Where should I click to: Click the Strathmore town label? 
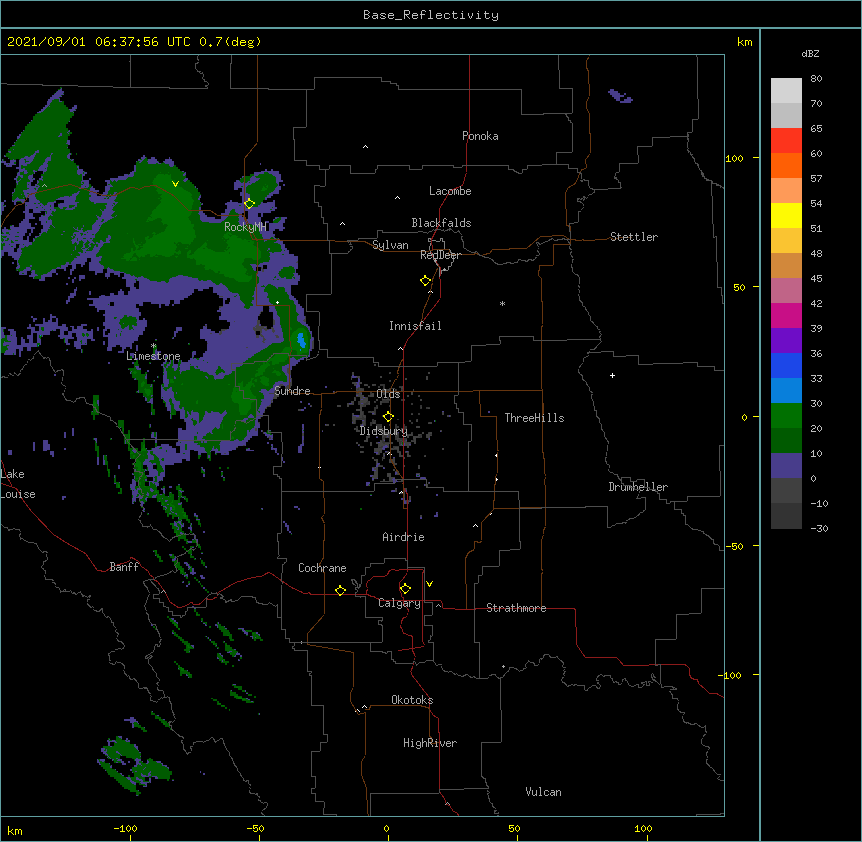[516, 608]
